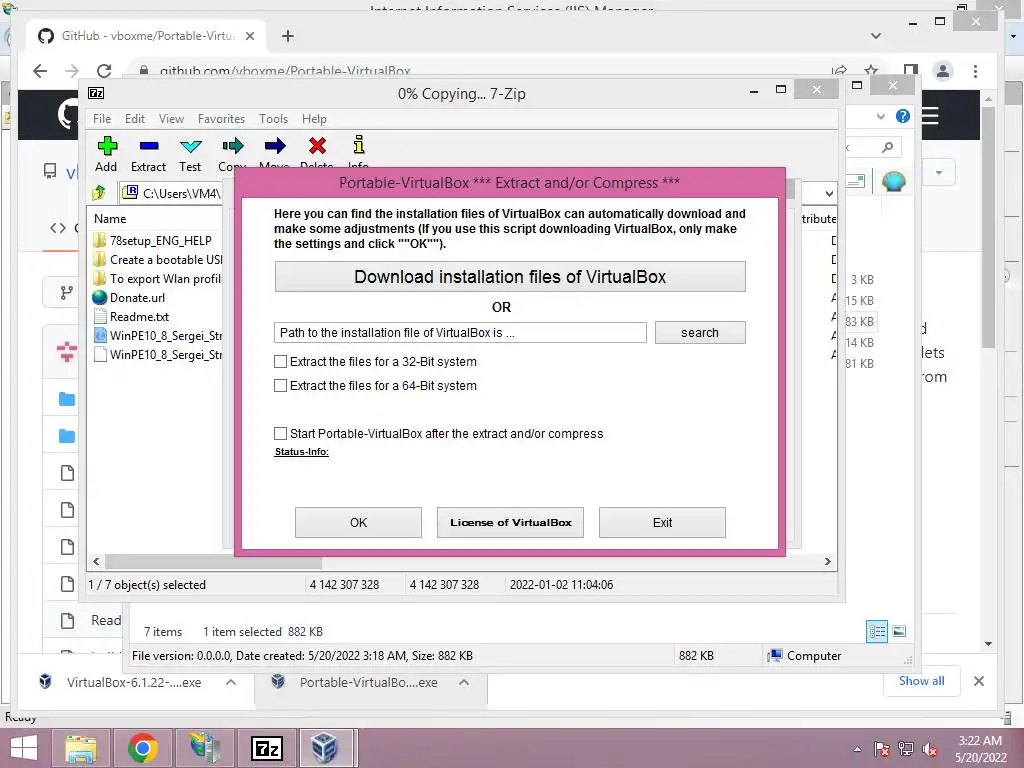
Task: Click the GitHub page vertical scrollbar
Action: tap(988, 227)
